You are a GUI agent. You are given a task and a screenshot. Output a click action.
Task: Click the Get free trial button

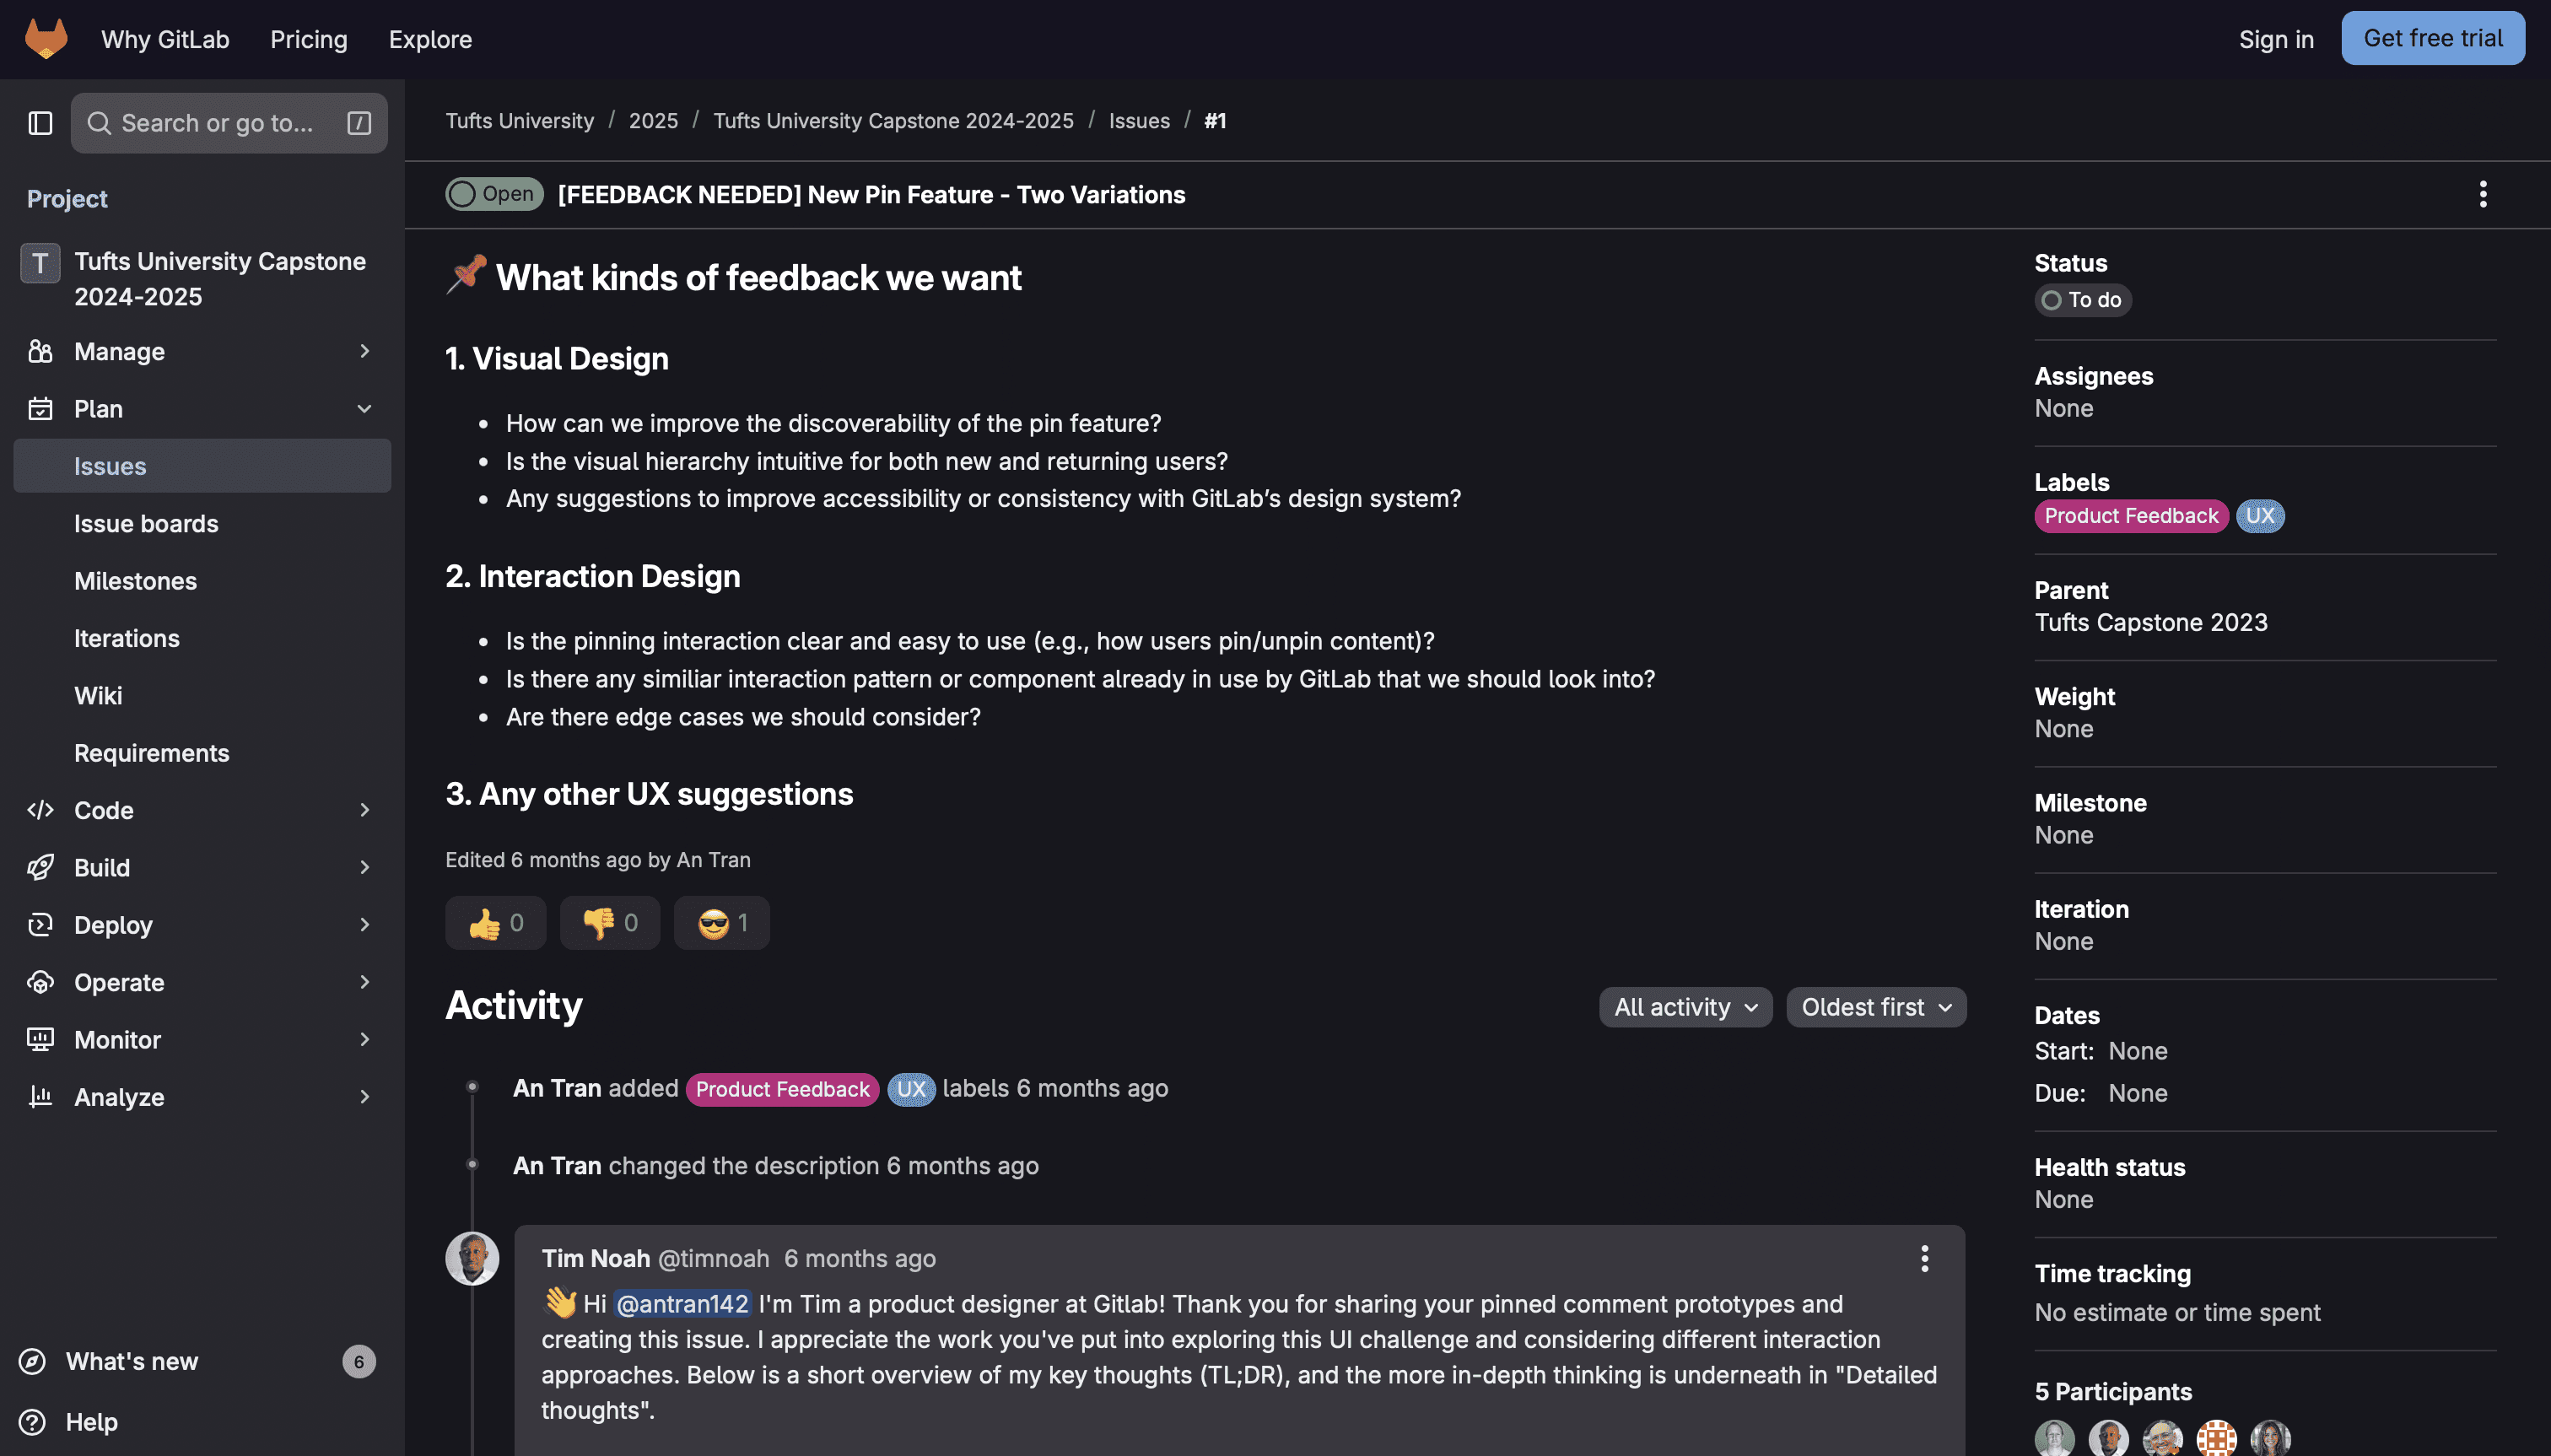pyautogui.click(x=2432, y=38)
